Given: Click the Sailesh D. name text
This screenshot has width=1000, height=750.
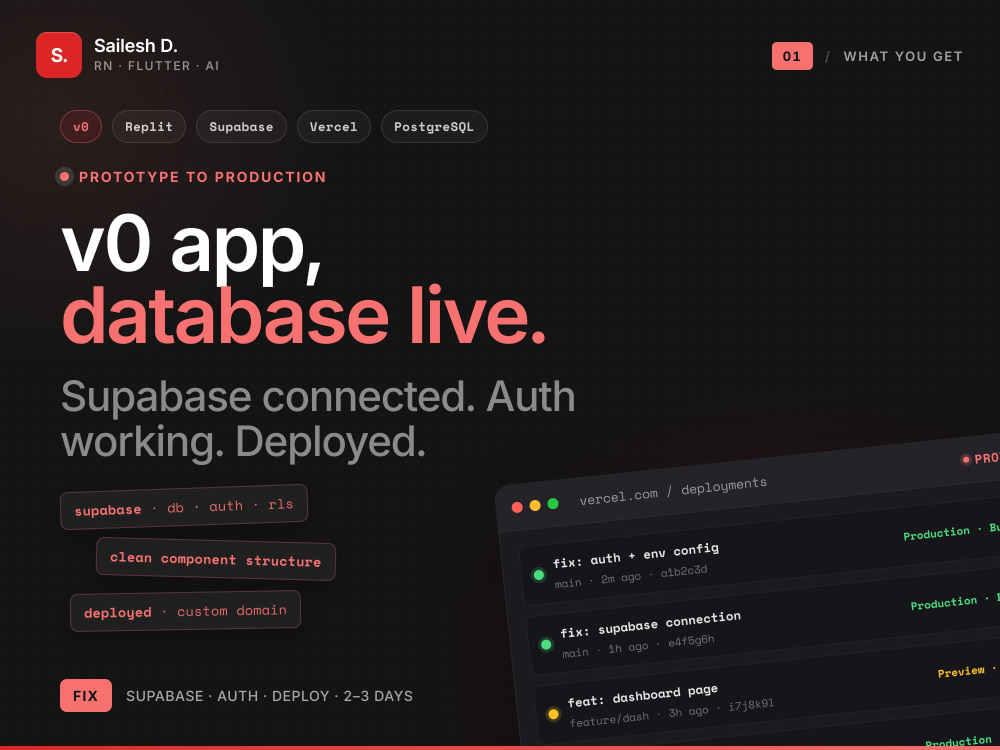Looking at the screenshot, I should [136, 46].
